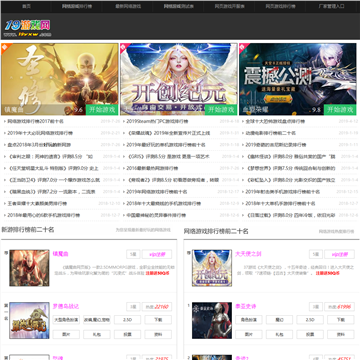This screenshot has height=360, width=360.
Task: Open 2019年网络游戏排行榜前十名 article
Action: point(157,192)
